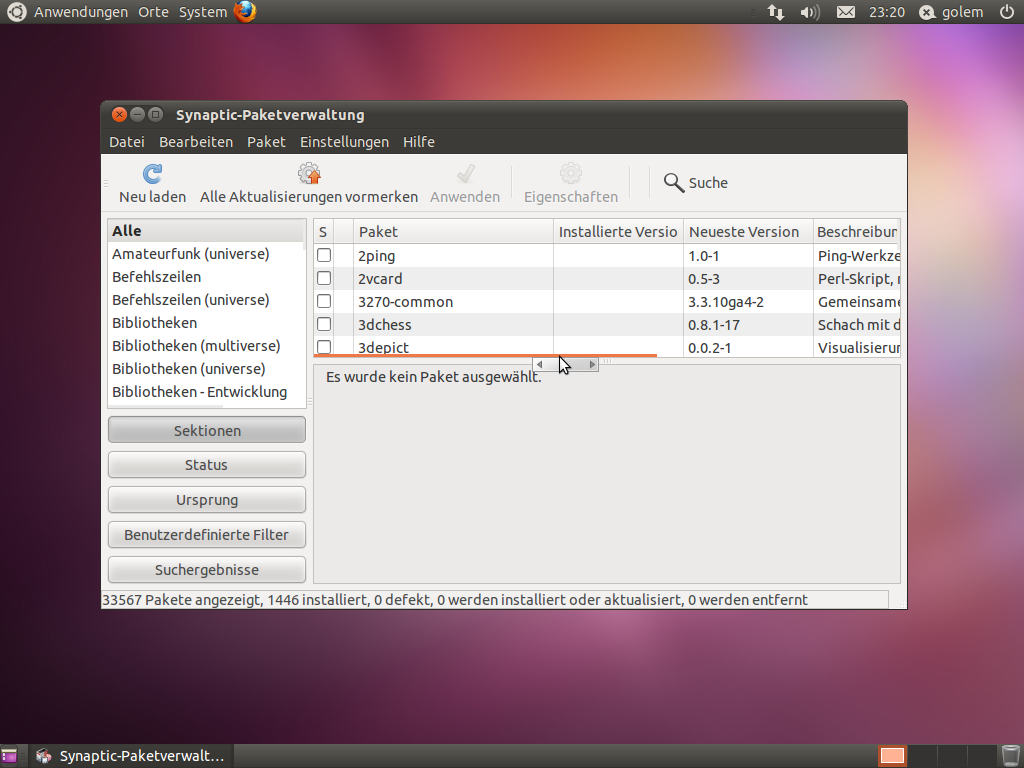Select Bibliotheken (universe) in section list
1024x768 pixels.
pyautogui.click(x=190, y=369)
